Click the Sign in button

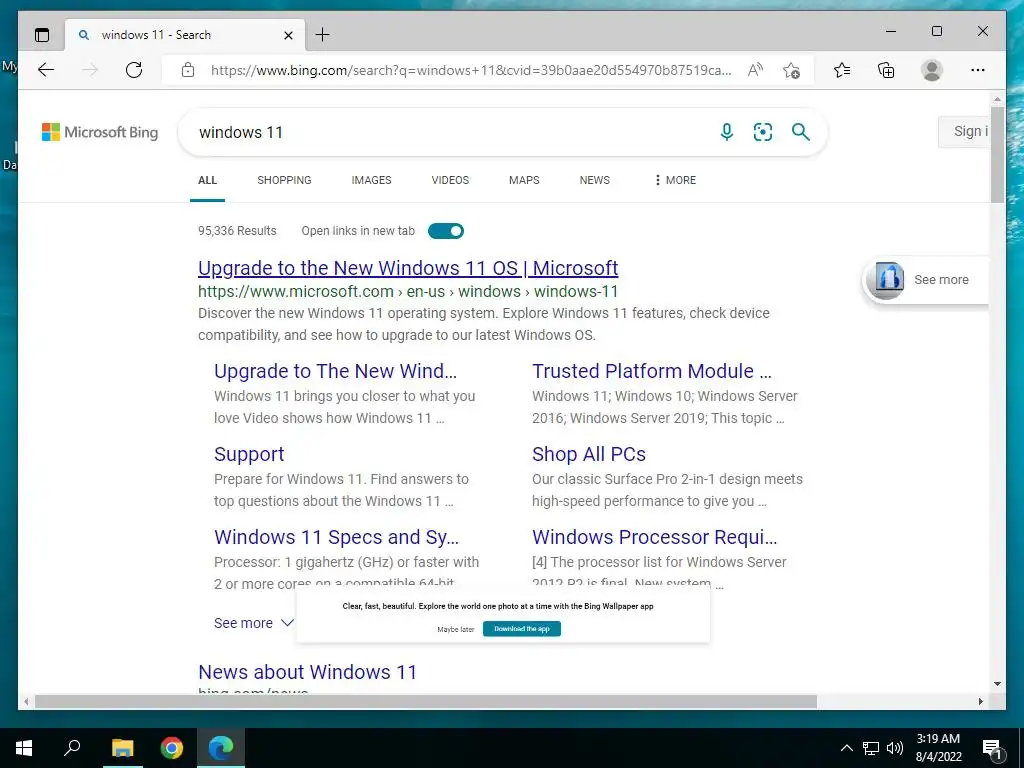click(x=964, y=131)
